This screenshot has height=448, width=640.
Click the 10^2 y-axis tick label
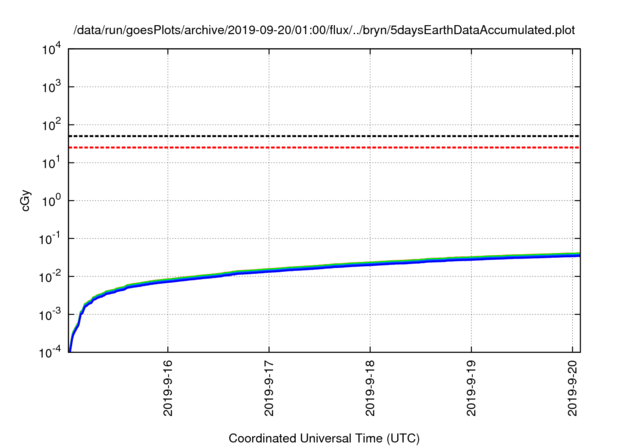tap(52, 125)
